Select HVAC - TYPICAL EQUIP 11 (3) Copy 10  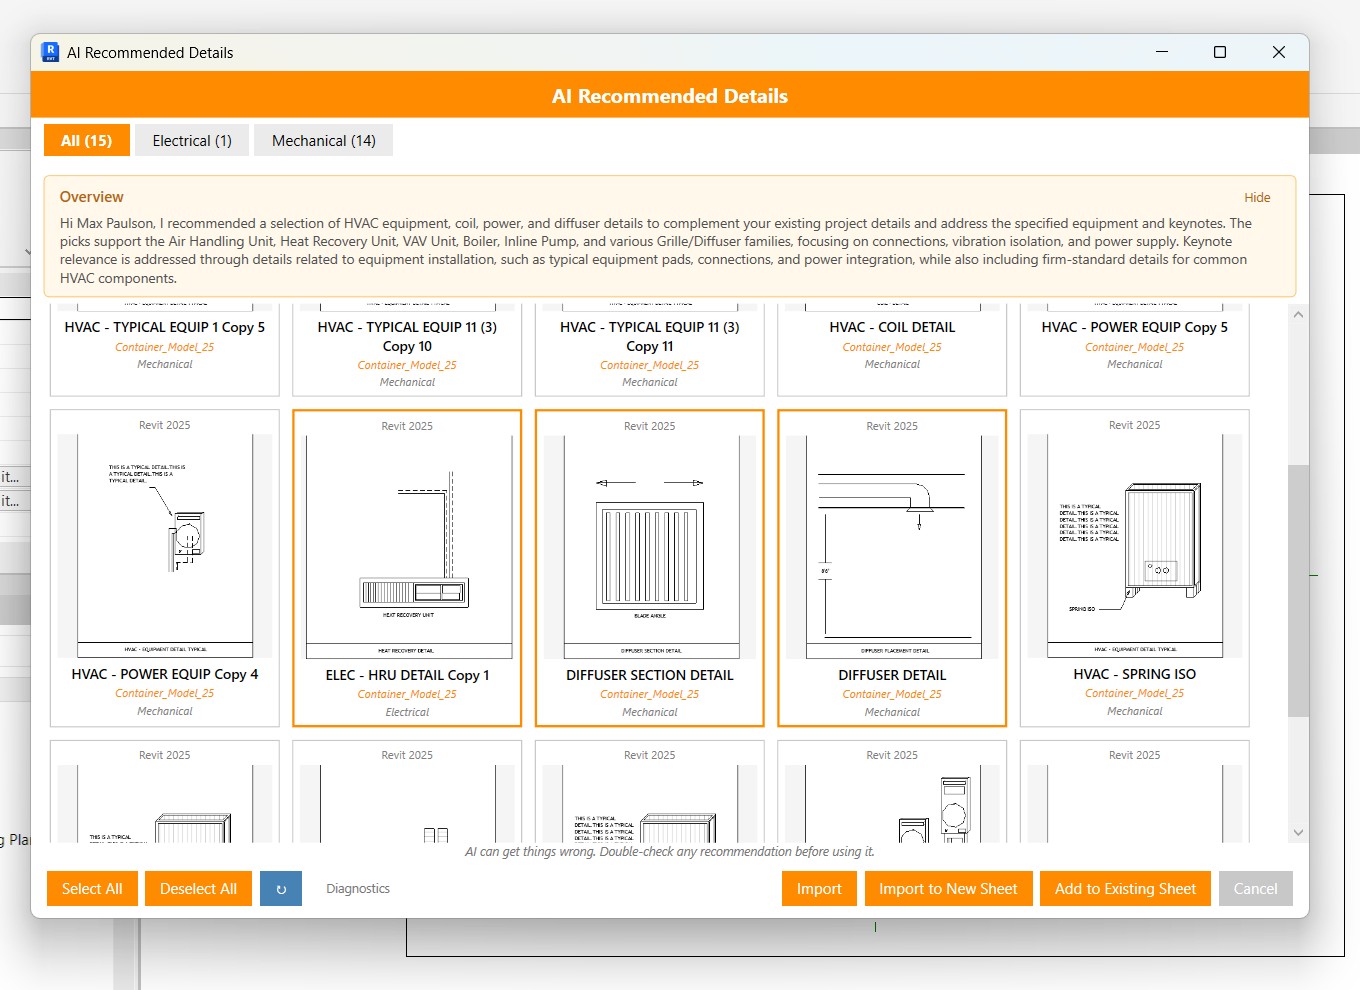tap(407, 349)
